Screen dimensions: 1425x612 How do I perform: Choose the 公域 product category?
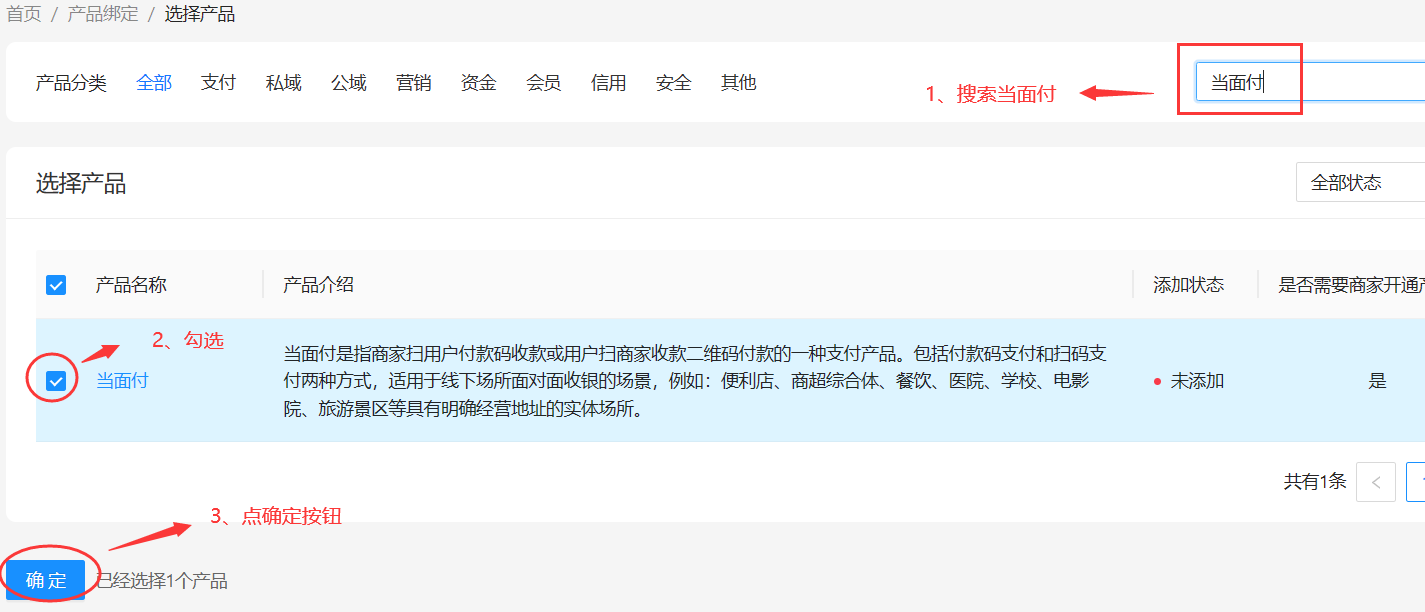[349, 83]
